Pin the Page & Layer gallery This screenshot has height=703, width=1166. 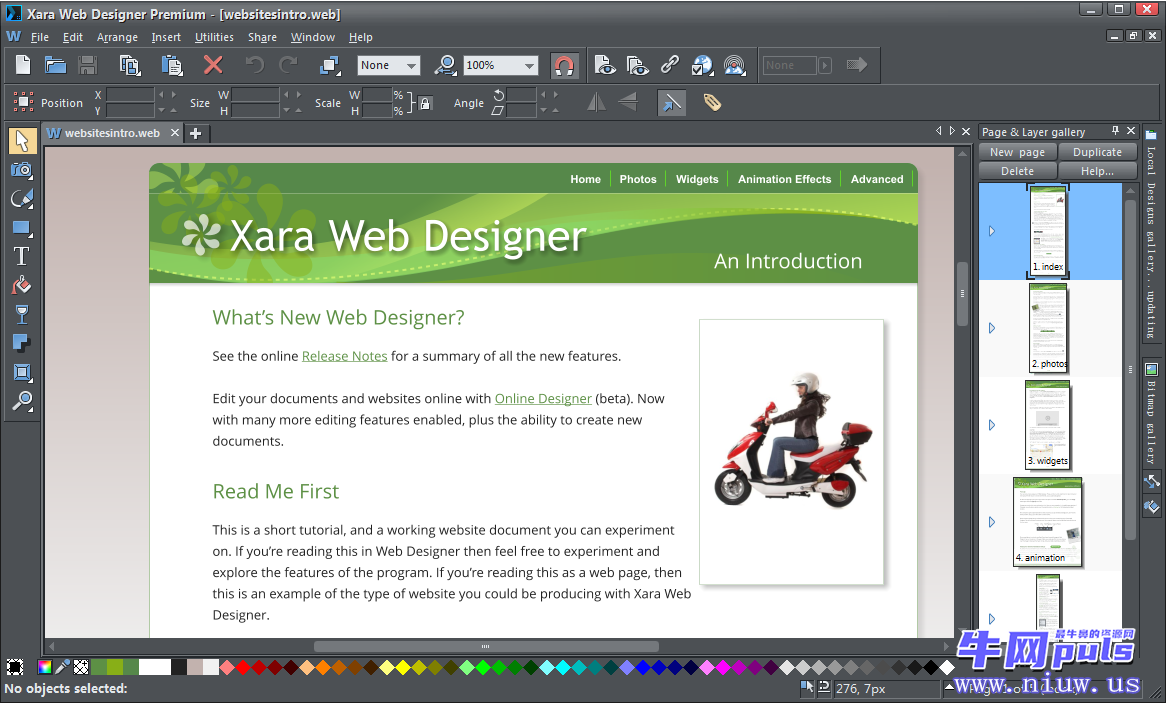click(1115, 130)
